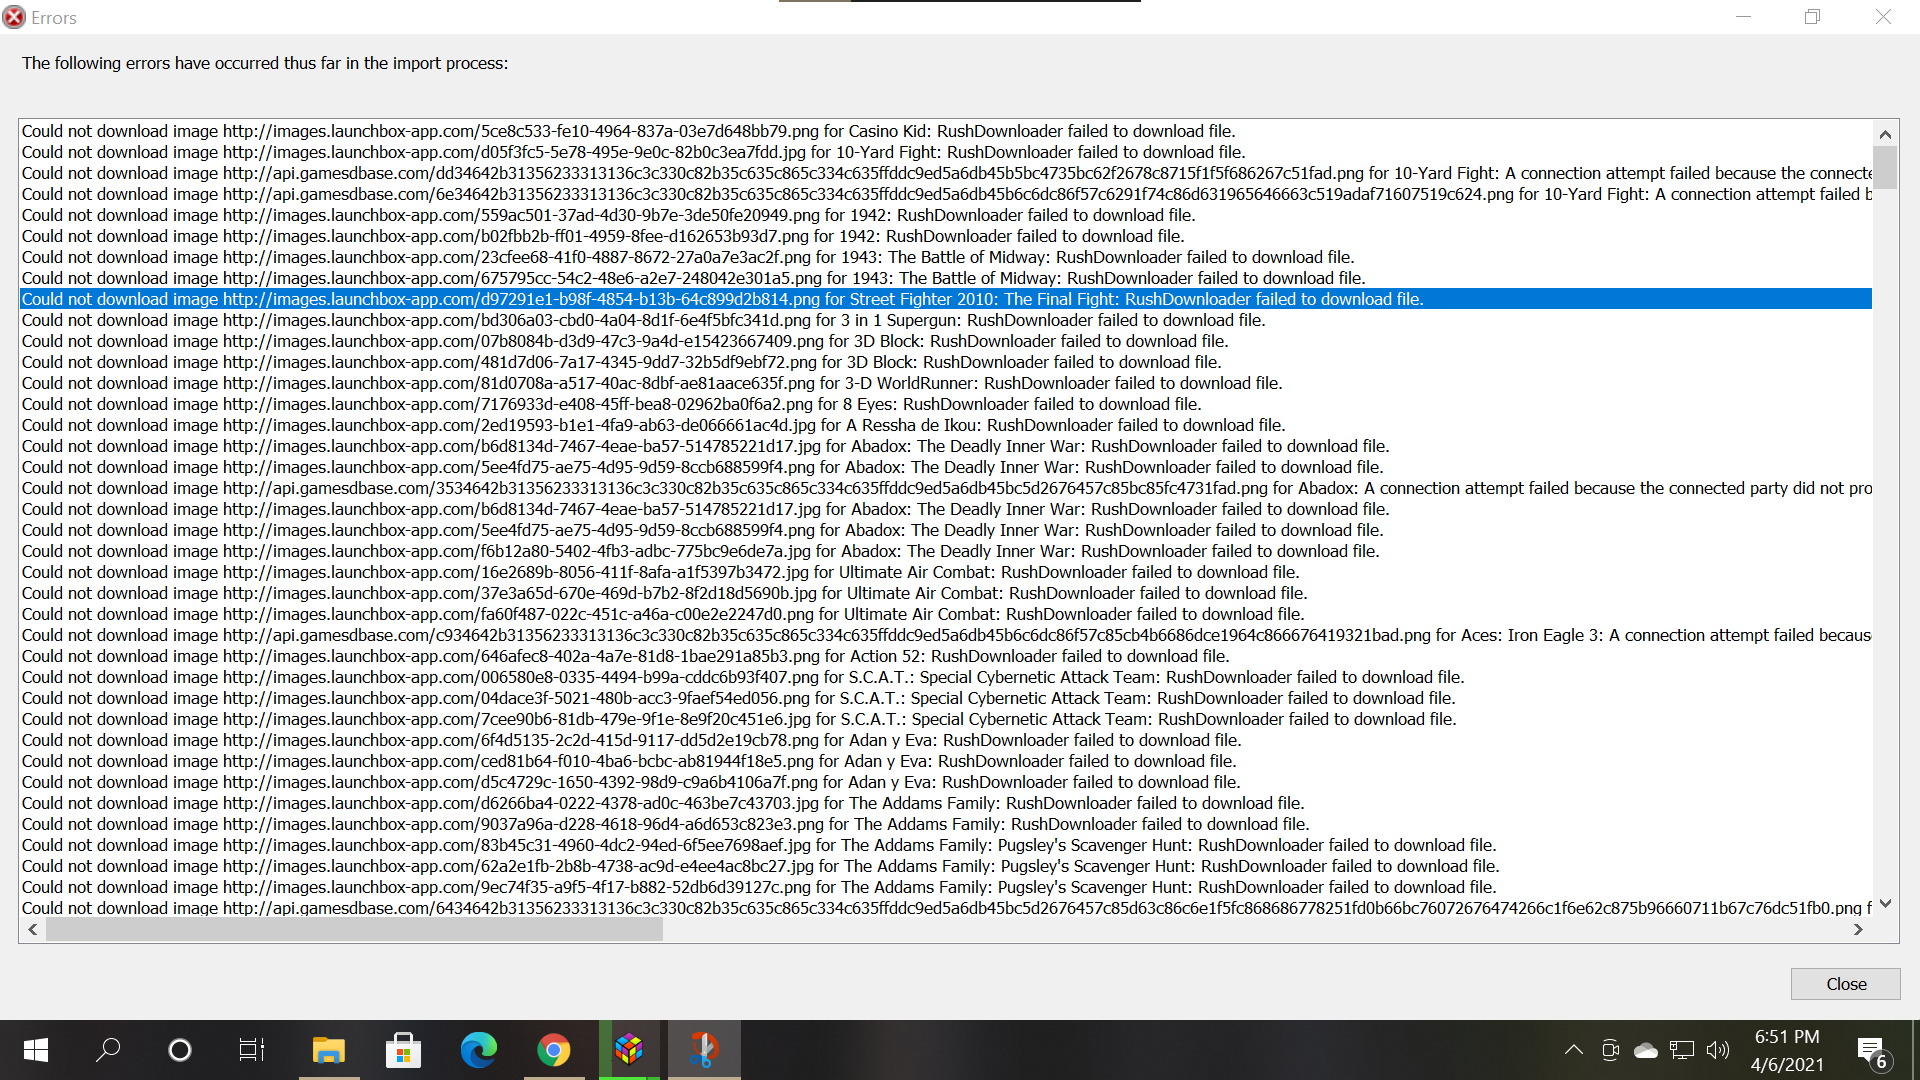Open clock showing 6:51 PM 4/6/2021
This screenshot has width=1920, height=1080.
point(1787,1050)
